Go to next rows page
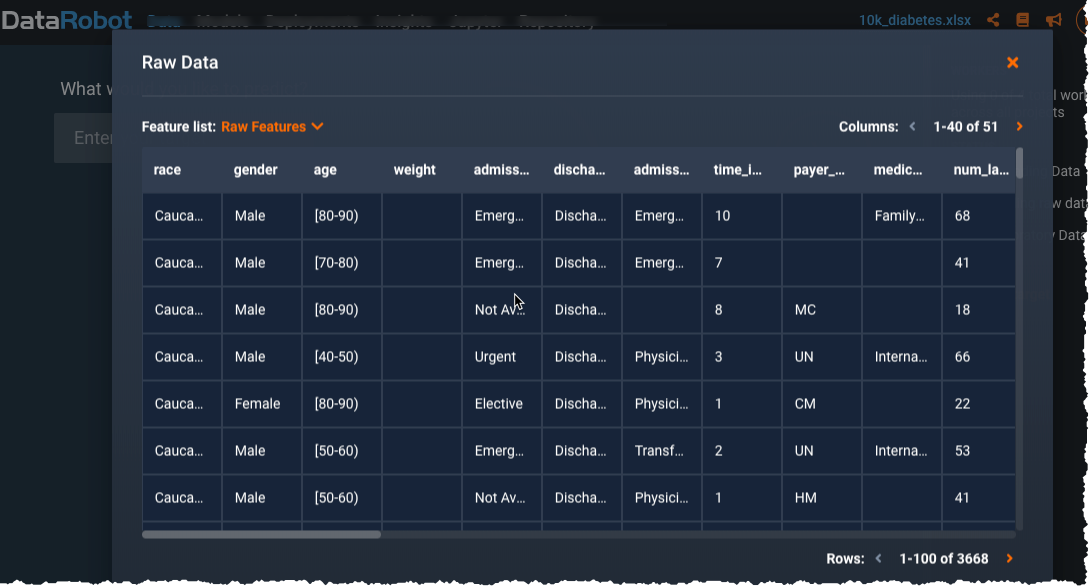This screenshot has height=586, width=1089. 1009,559
